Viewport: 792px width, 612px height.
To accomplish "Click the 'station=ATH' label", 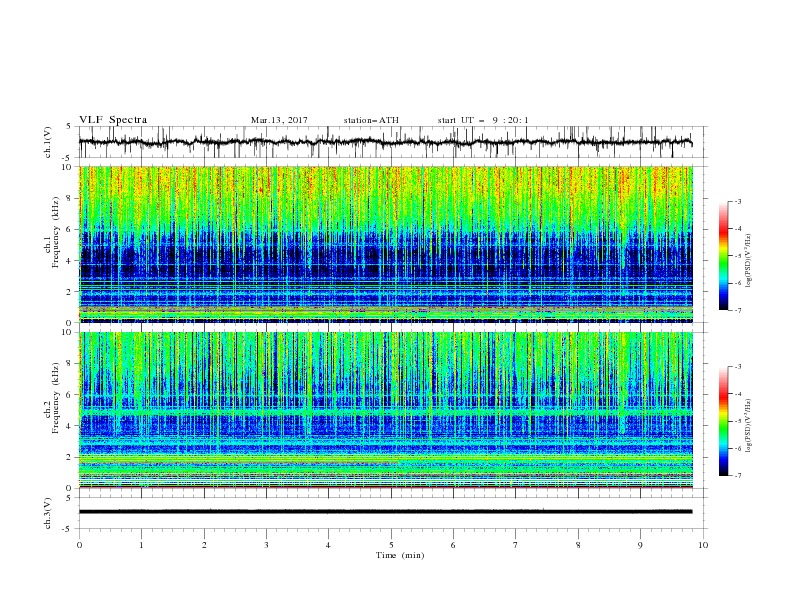I will [371, 120].
